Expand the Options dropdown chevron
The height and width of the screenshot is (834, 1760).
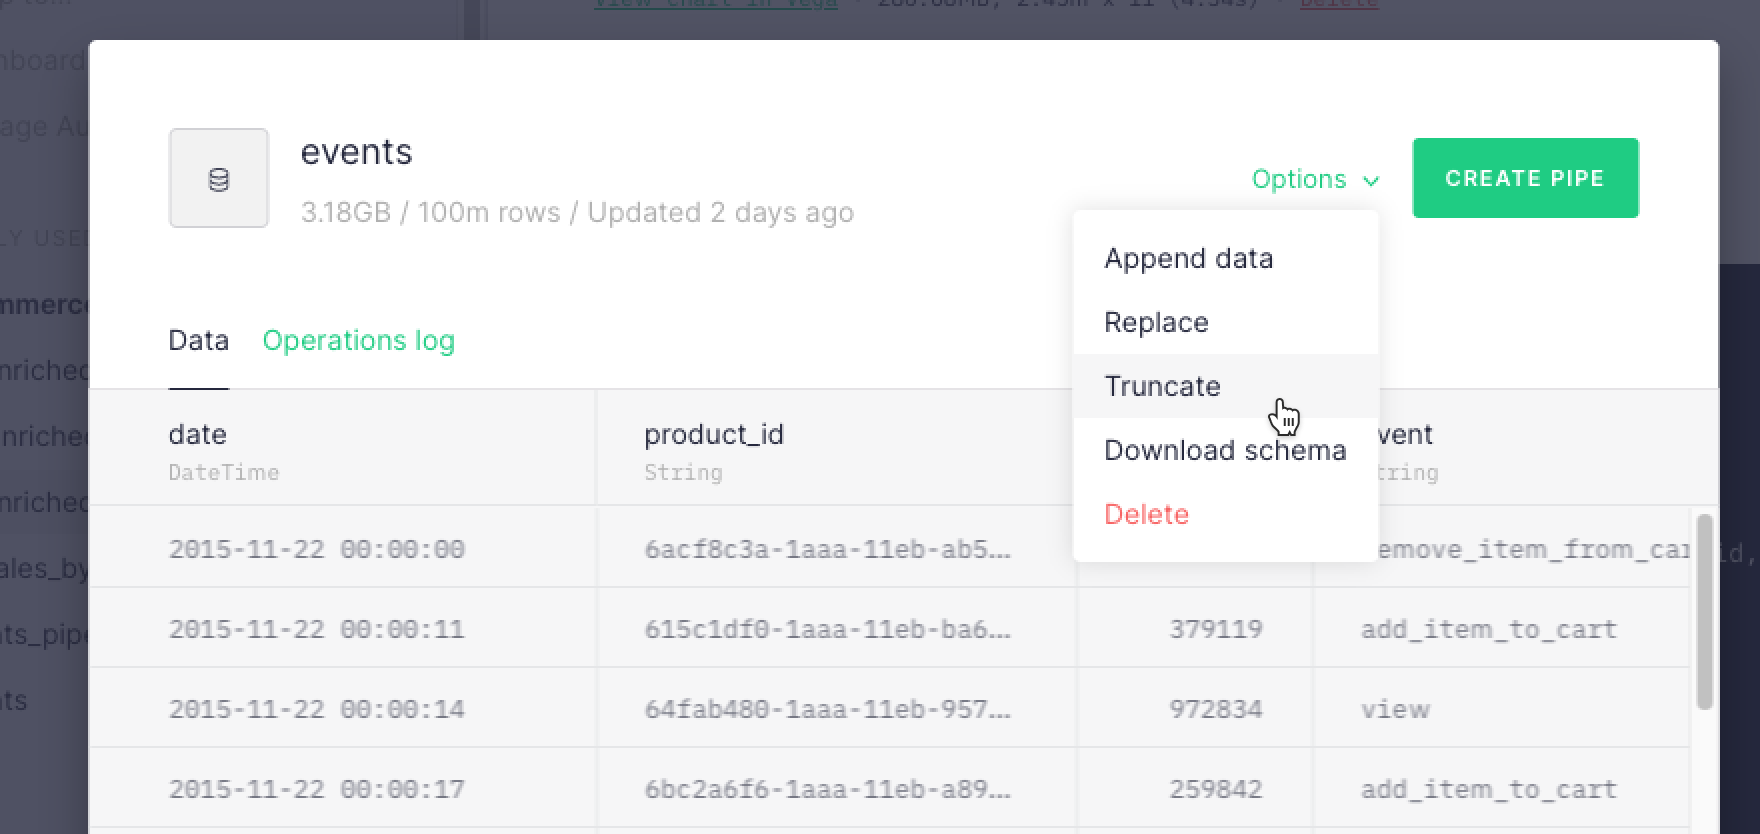pyautogui.click(x=1371, y=180)
